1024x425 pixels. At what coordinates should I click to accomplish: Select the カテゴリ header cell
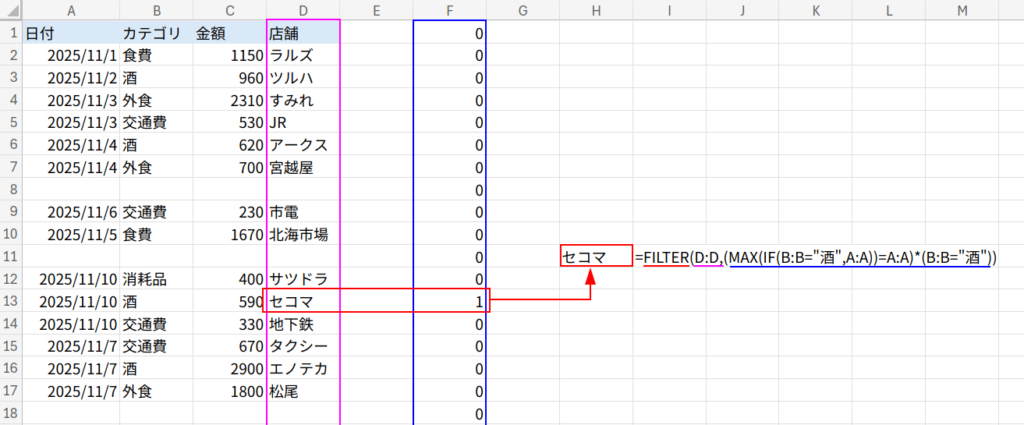(x=151, y=33)
